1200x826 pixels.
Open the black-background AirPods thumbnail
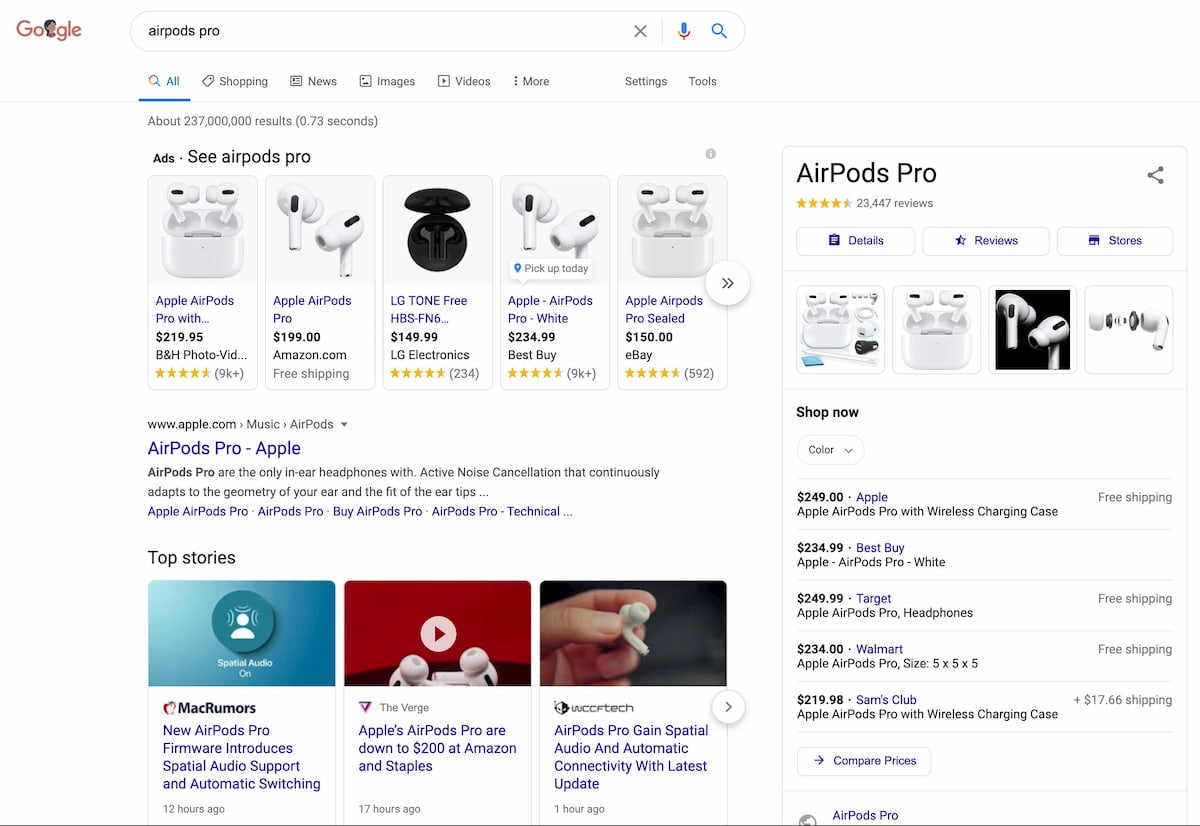coord(1032,329)
